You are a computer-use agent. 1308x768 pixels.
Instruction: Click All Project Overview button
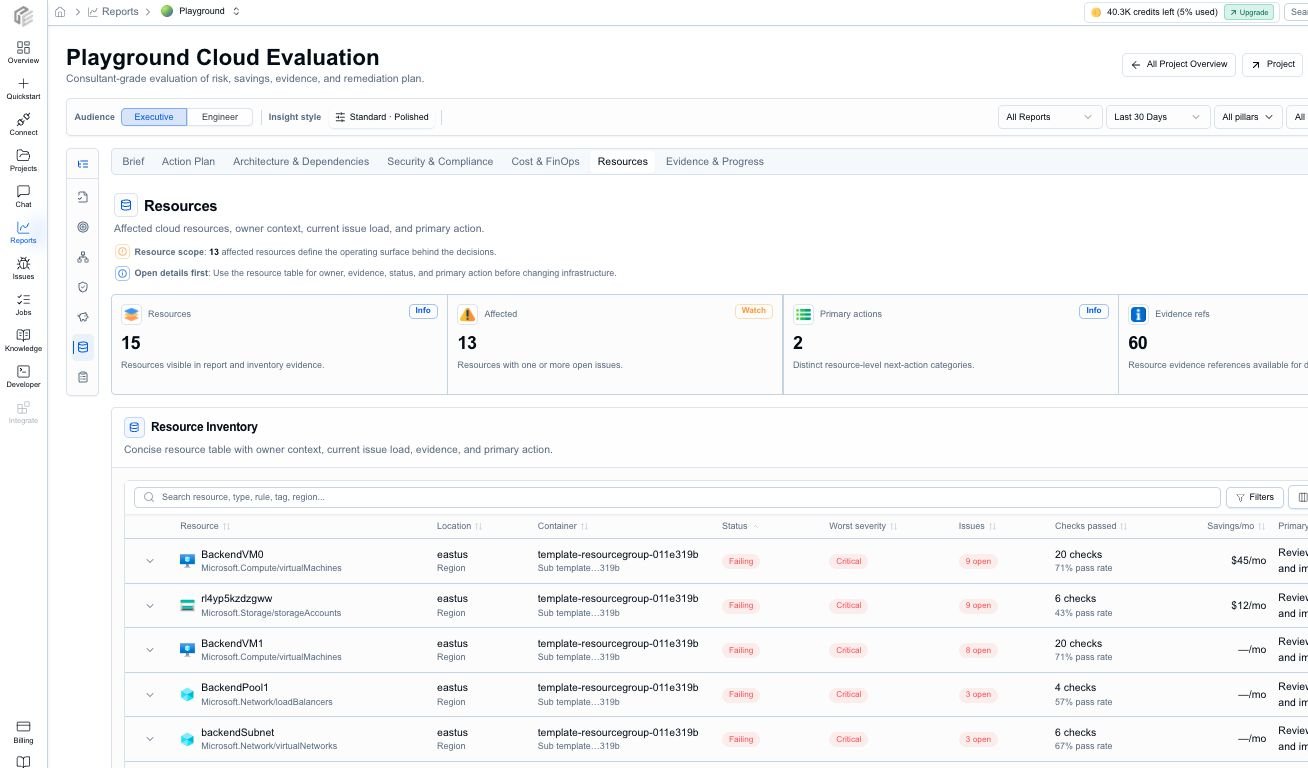tap(1179, 64)
